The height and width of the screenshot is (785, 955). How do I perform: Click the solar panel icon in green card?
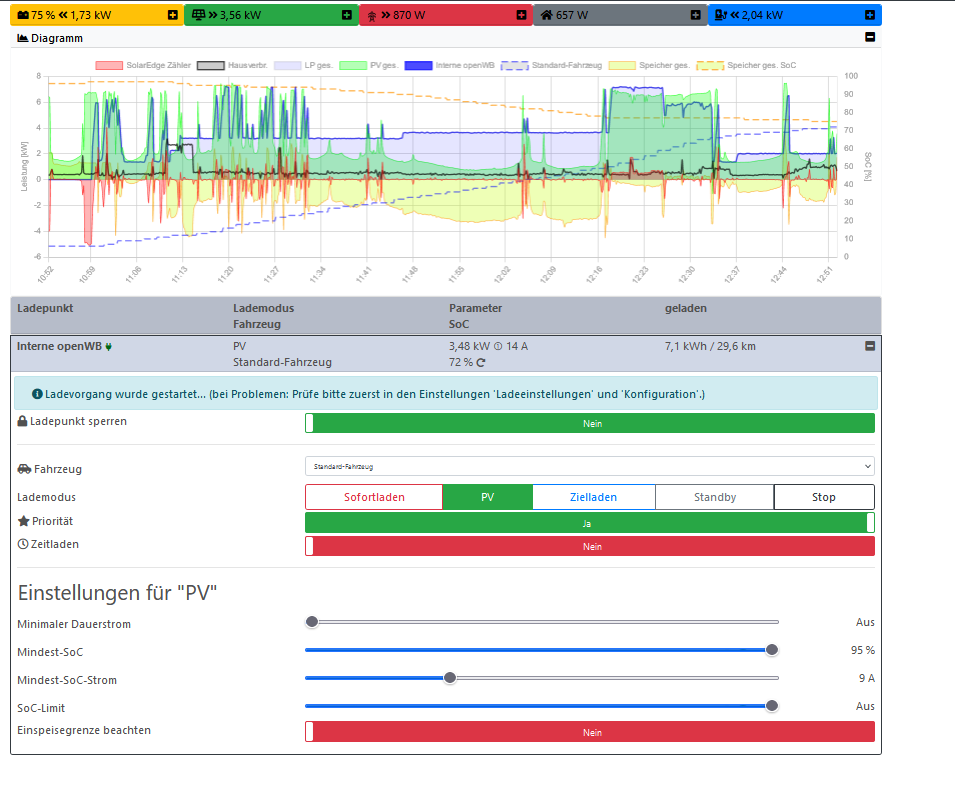coord(199,15)
